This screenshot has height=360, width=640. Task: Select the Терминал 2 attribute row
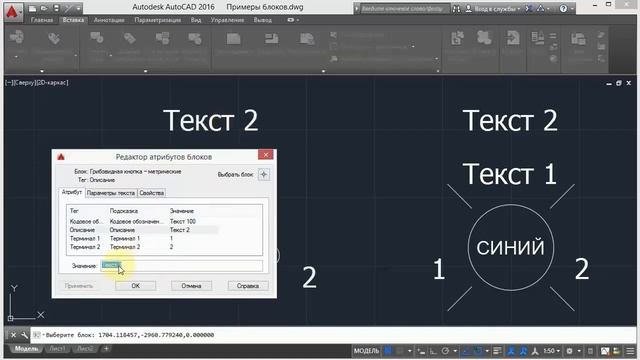pyautogui.click(x=164, y=247)
